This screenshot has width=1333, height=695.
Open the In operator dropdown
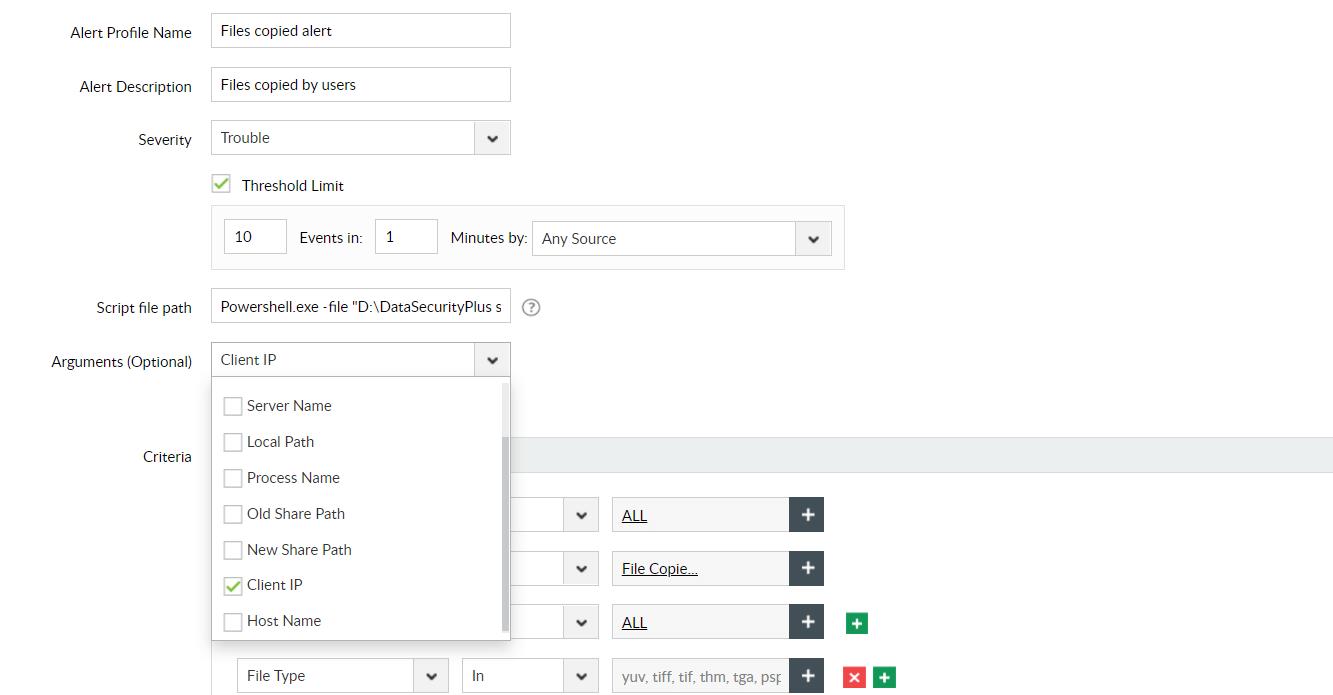click(580, 675)
